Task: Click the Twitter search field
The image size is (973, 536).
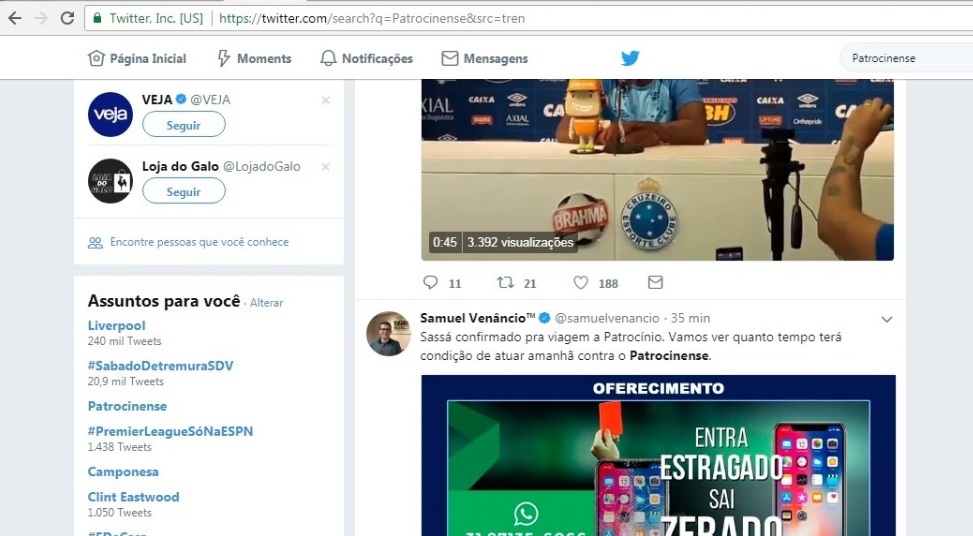Action: tap(905, 58)
